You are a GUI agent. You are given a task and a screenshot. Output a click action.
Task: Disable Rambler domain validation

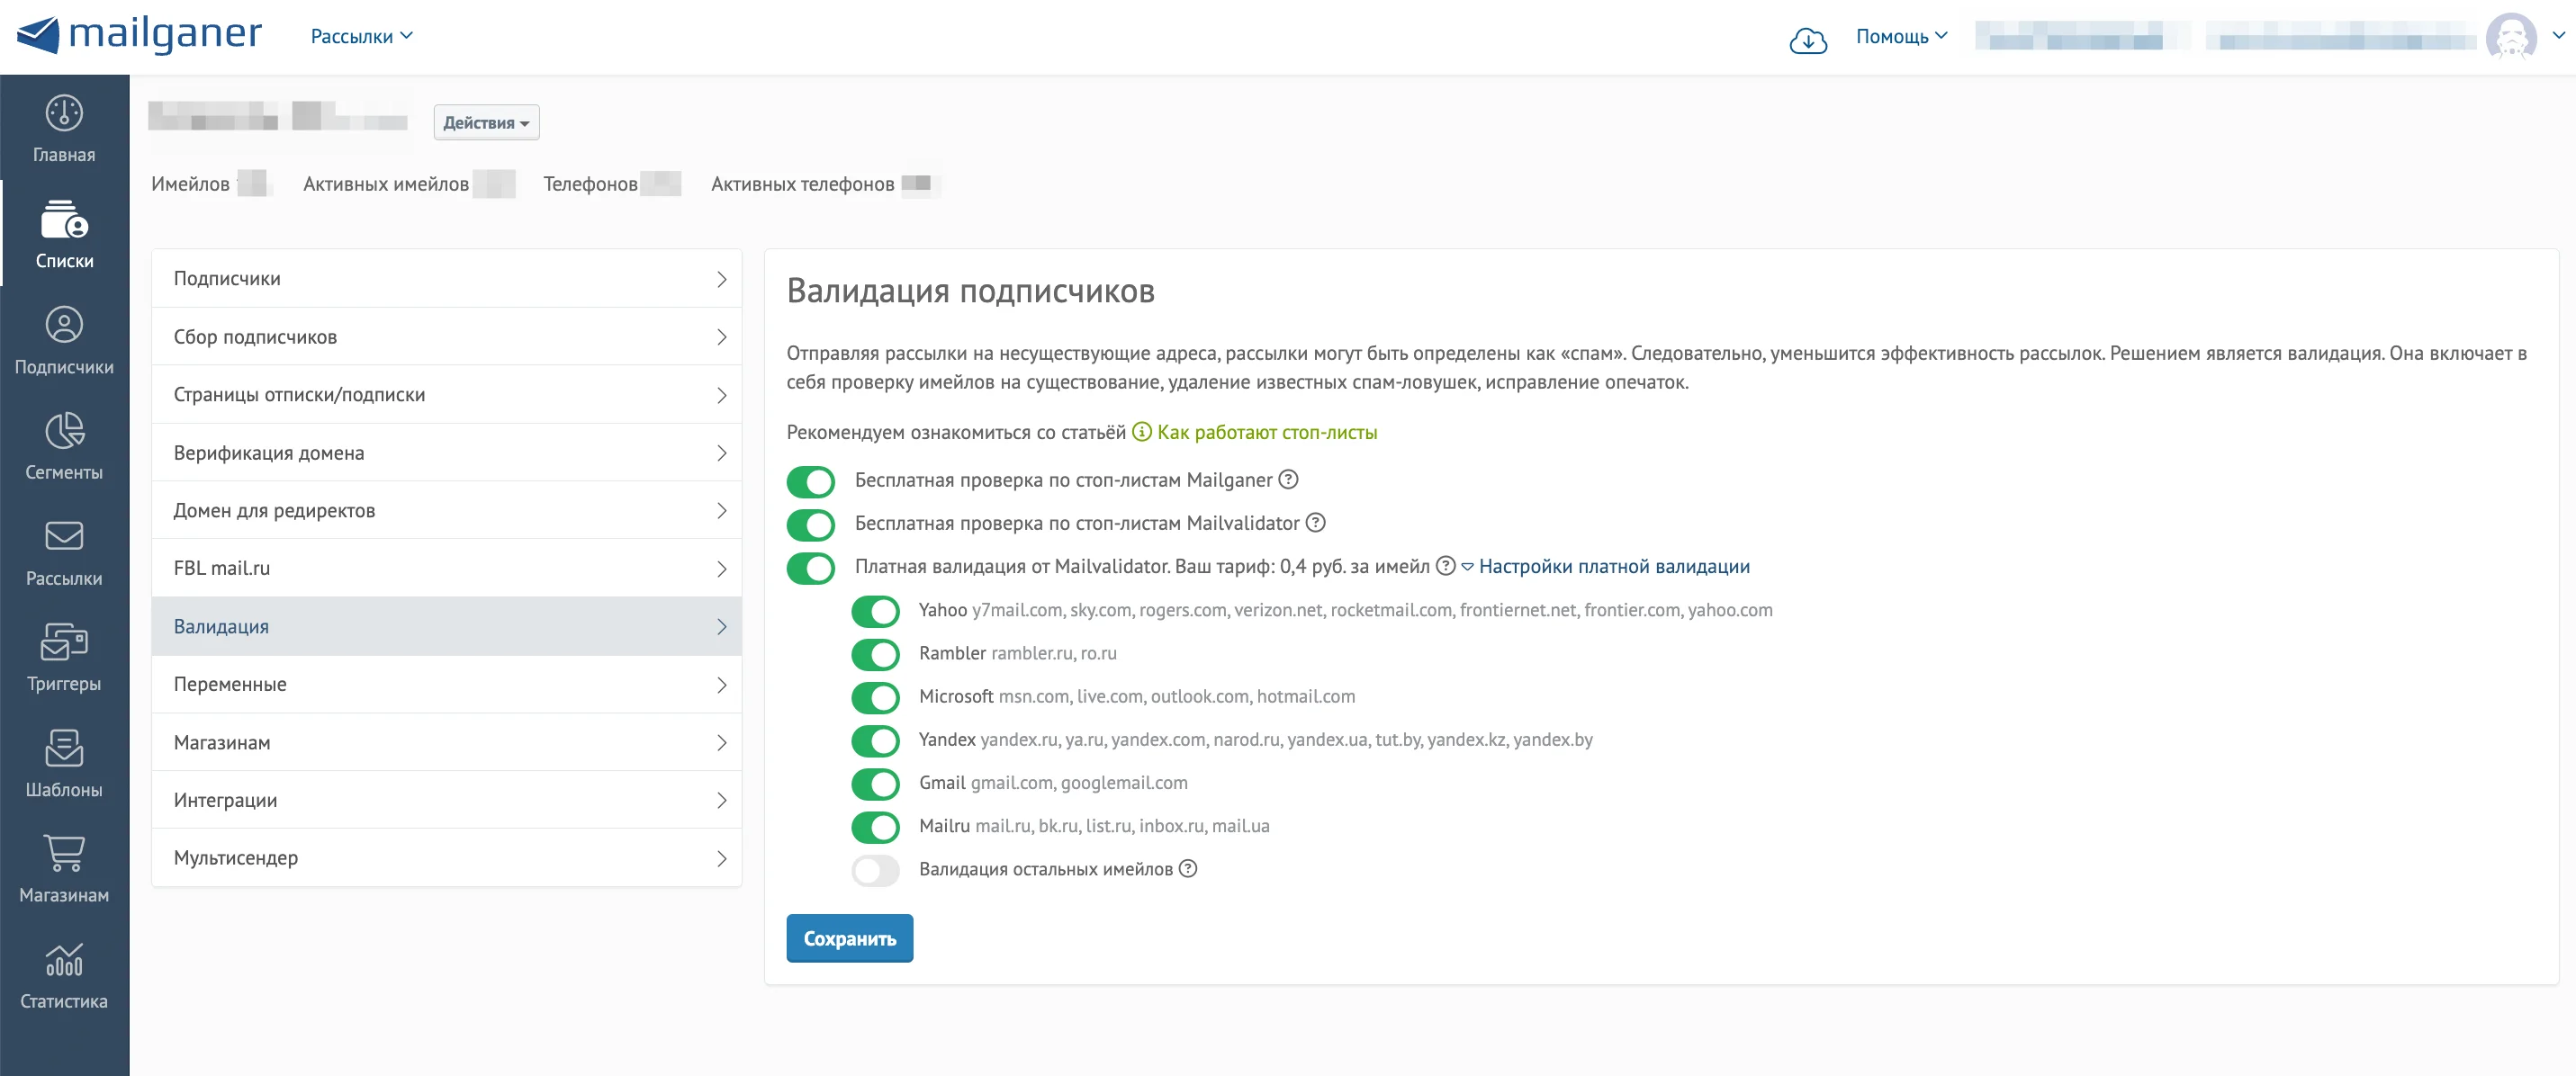point(875,654)
